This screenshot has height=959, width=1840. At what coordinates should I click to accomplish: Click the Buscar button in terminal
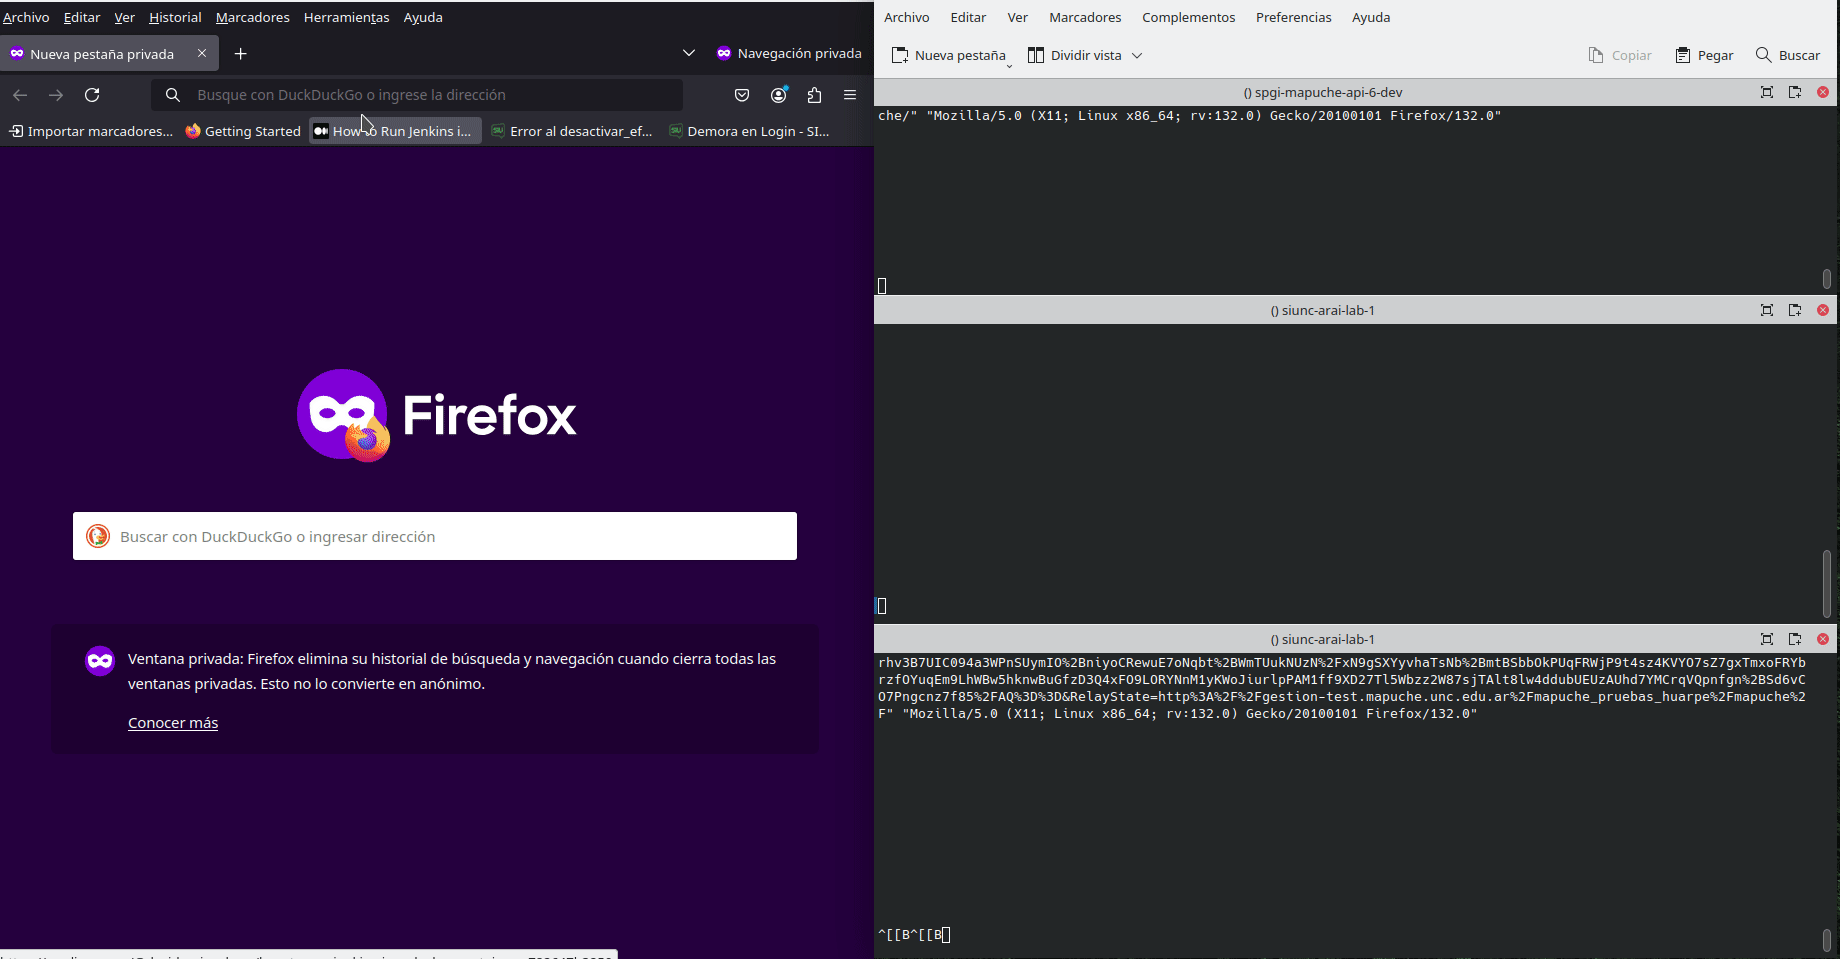click(1788, 55)
